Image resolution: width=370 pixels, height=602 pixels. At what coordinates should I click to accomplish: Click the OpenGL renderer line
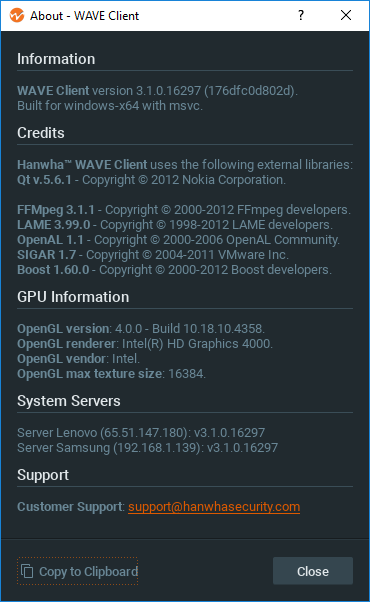145,344
